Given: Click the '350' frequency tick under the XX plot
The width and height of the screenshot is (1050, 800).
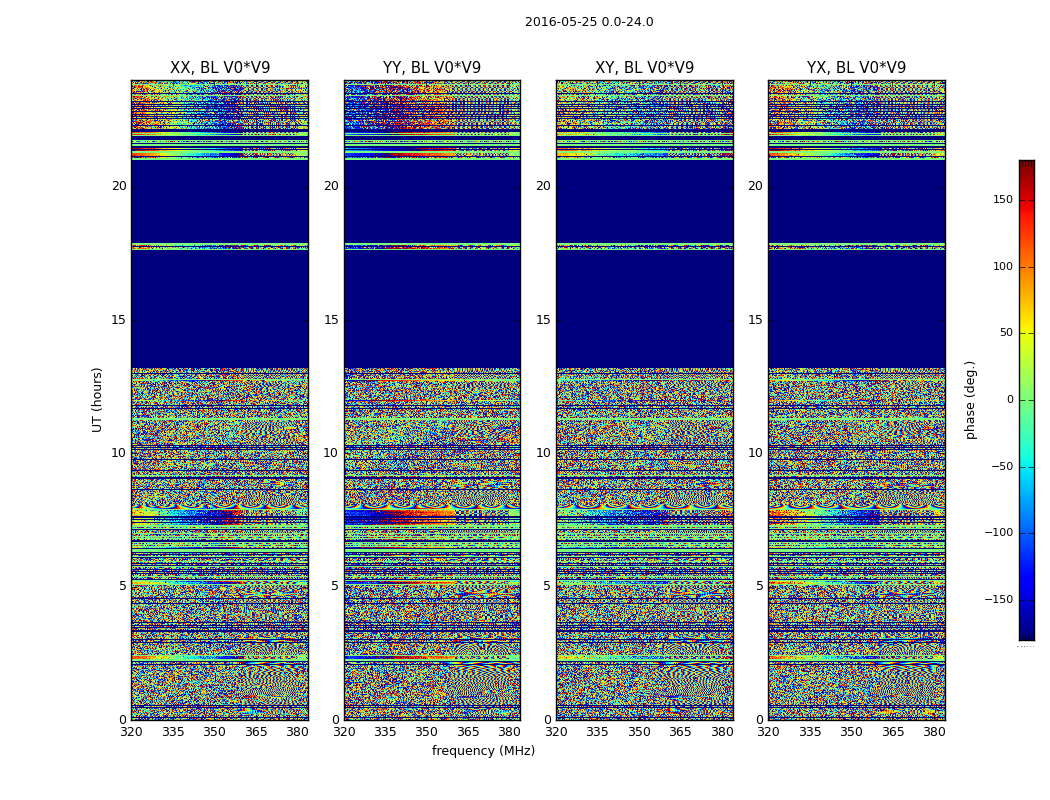Looking at the screenshot, I should [x=214, y=732].
